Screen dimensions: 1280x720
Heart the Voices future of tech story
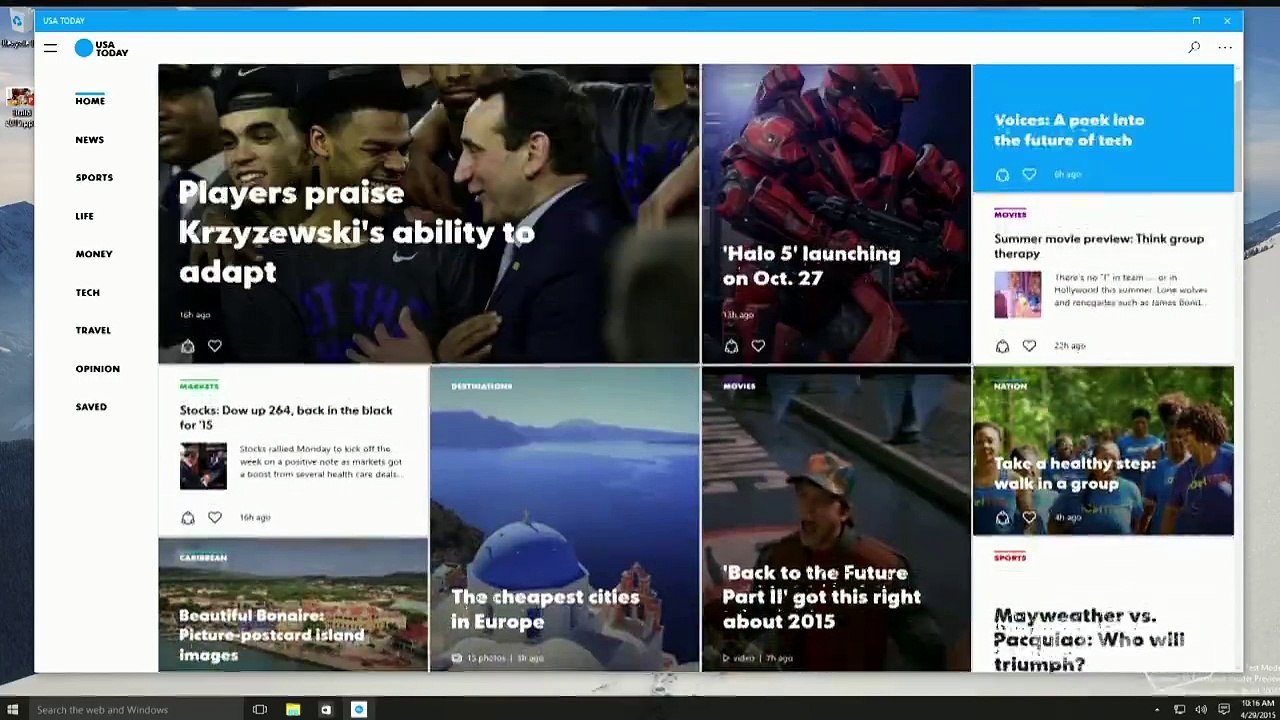click(x=1029, y=175)
